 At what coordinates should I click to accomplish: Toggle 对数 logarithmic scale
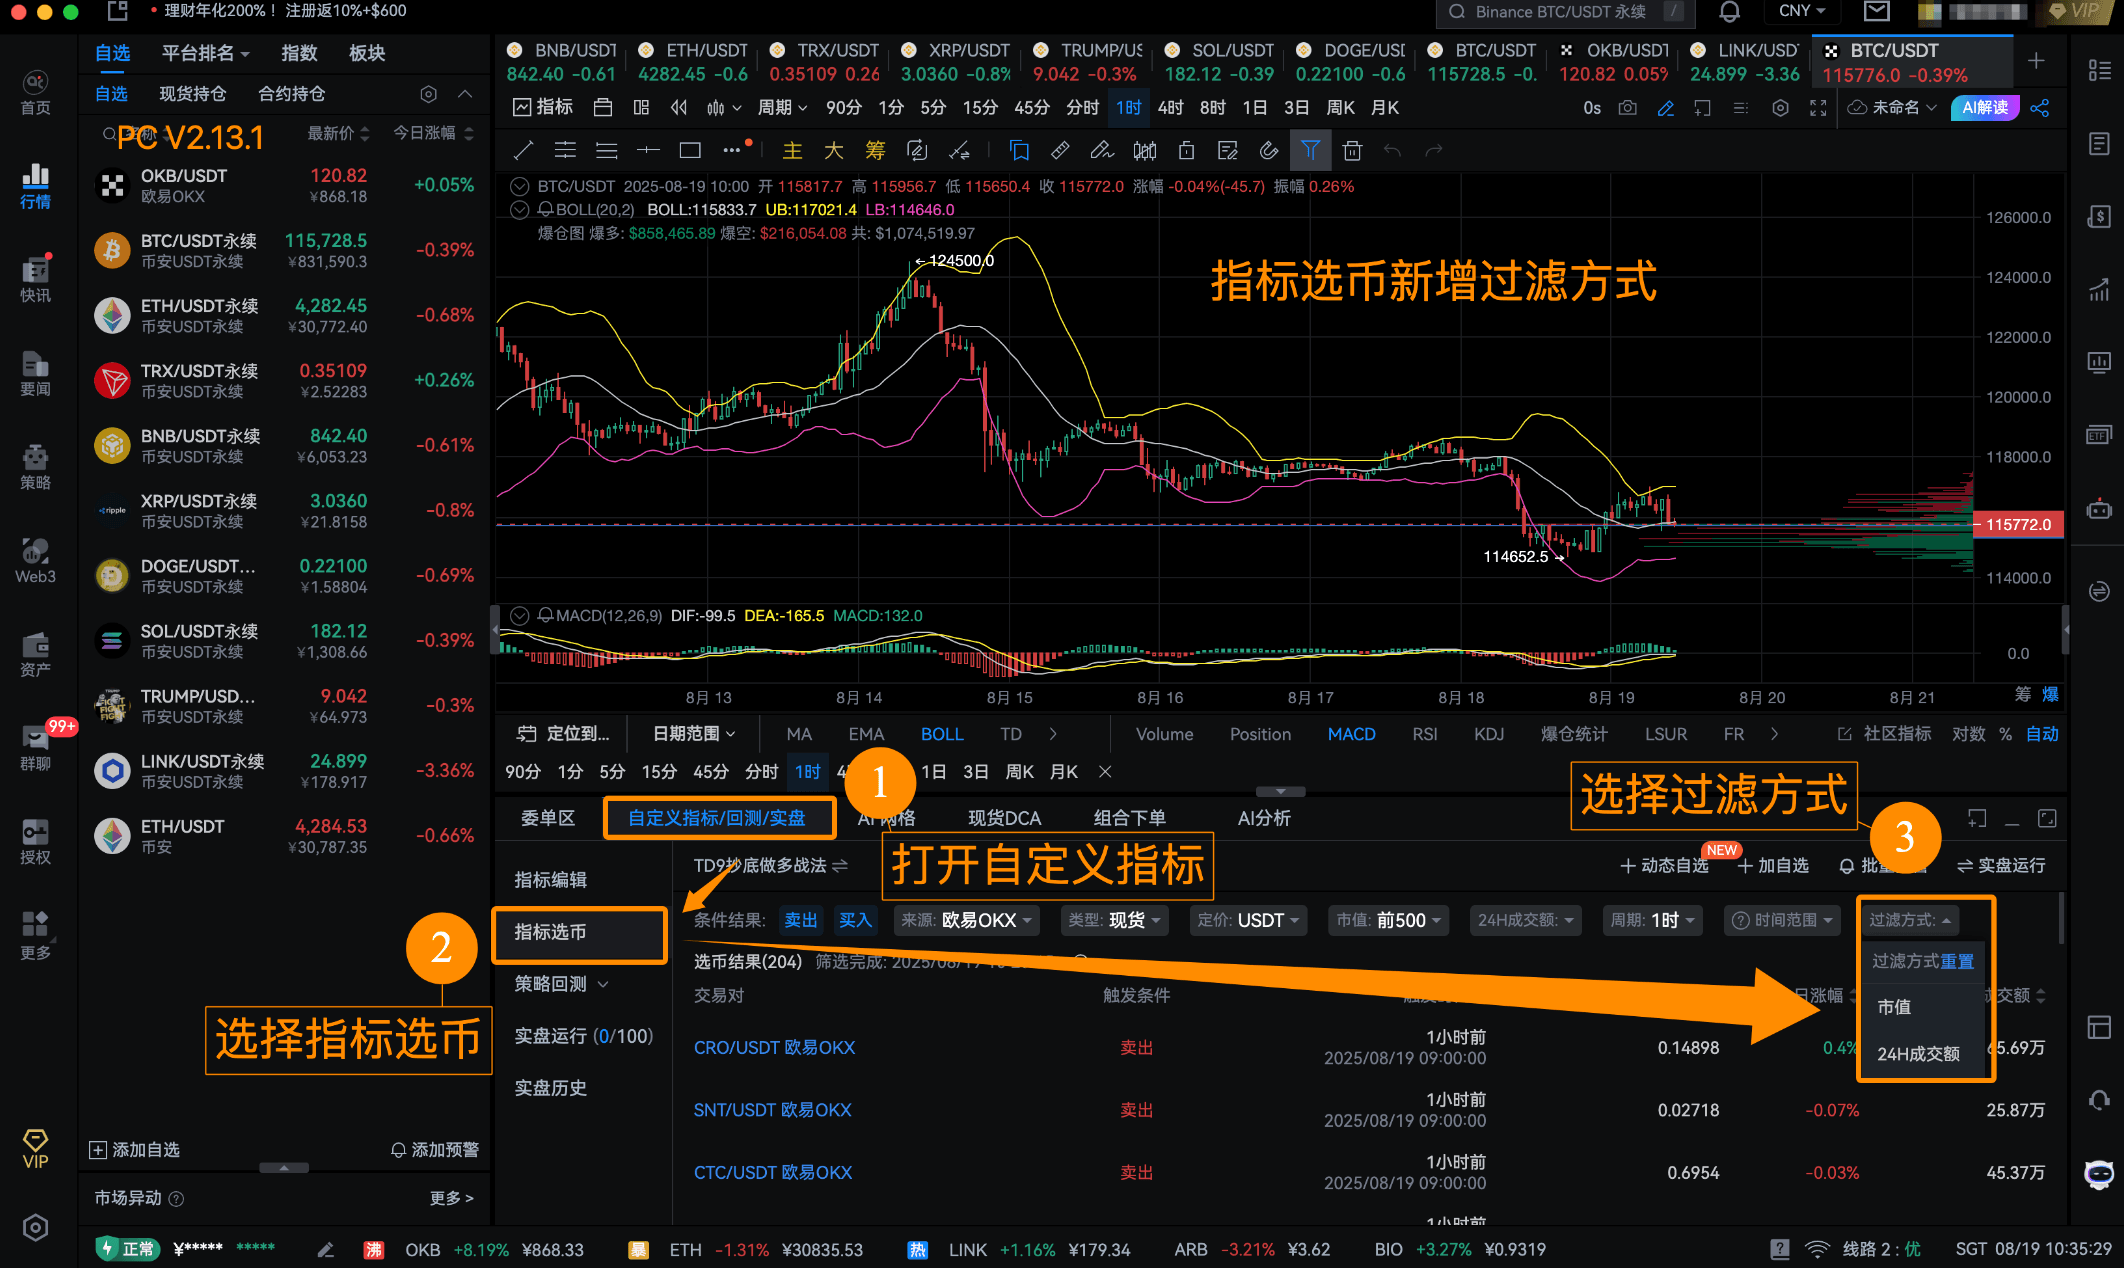(1968, 734)
